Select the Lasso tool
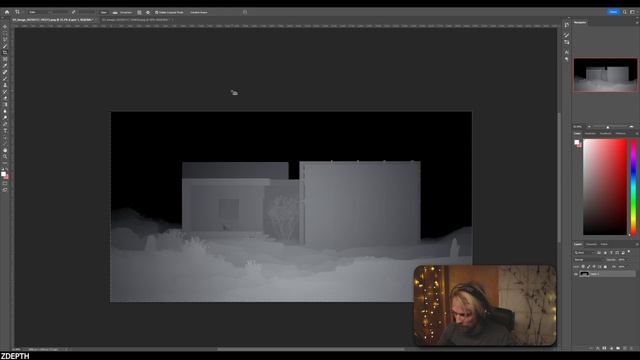 click(5, 40)
